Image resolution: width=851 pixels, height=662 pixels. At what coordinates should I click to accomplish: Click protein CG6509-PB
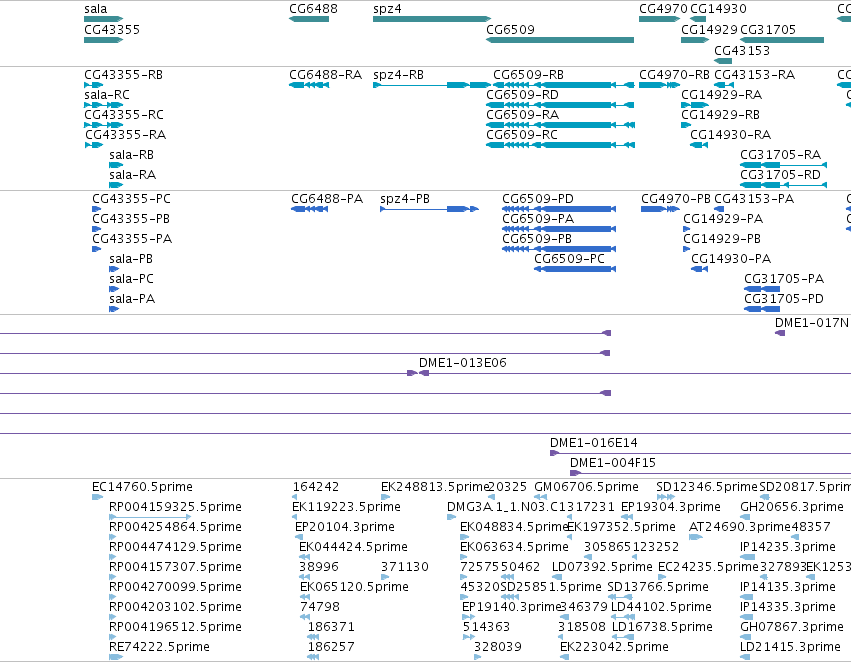pyautogui.click(x=559, y=249)
